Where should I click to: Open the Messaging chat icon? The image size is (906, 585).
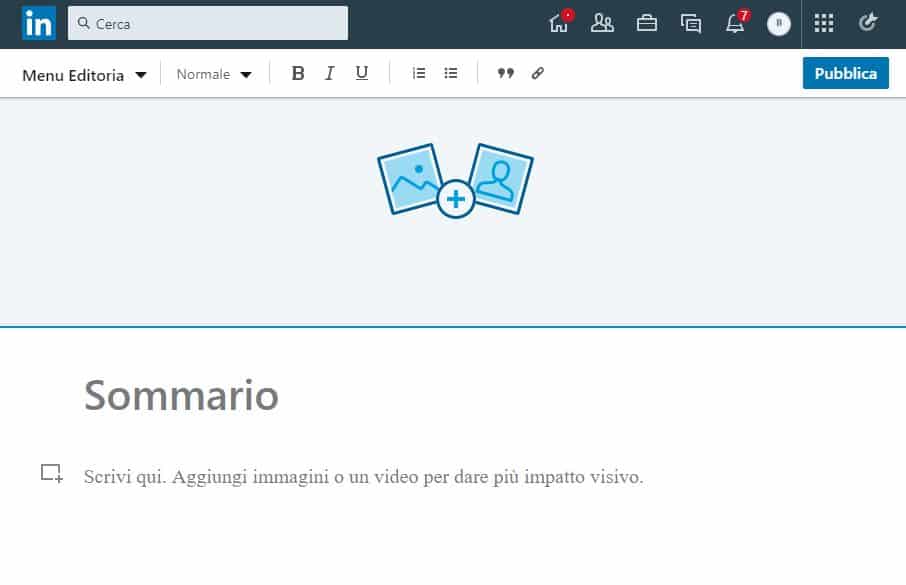tap(690, 23)
